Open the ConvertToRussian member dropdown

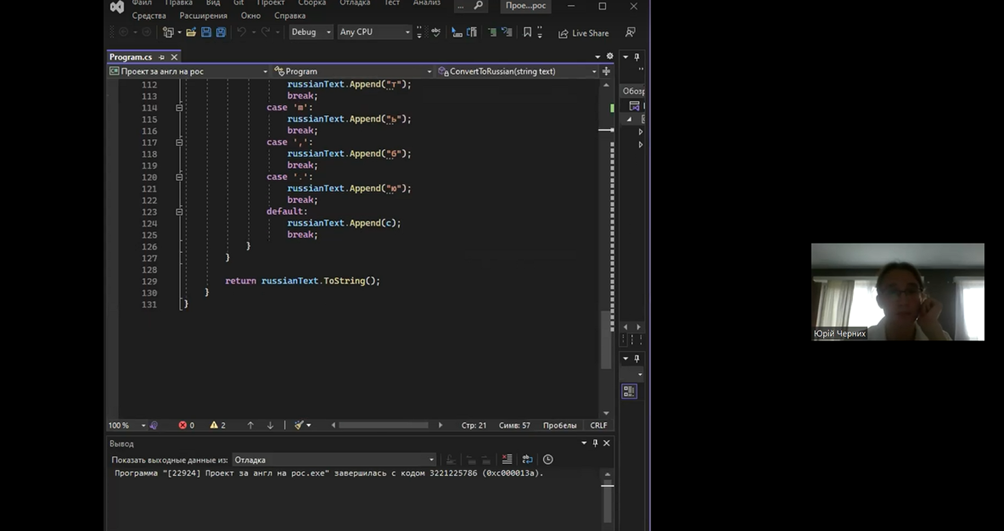[x=517, y=71]
